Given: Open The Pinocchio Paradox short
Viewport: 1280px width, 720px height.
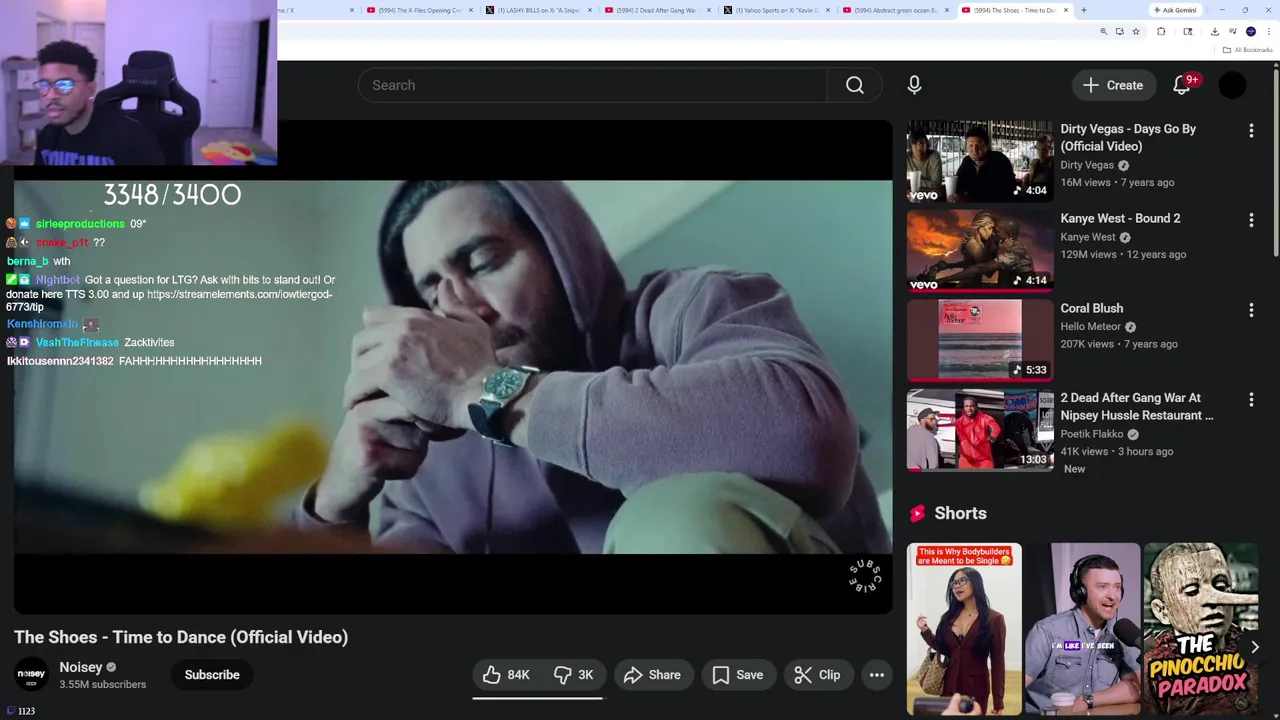Looking at the screenshot, I should tap(1201, 629).
